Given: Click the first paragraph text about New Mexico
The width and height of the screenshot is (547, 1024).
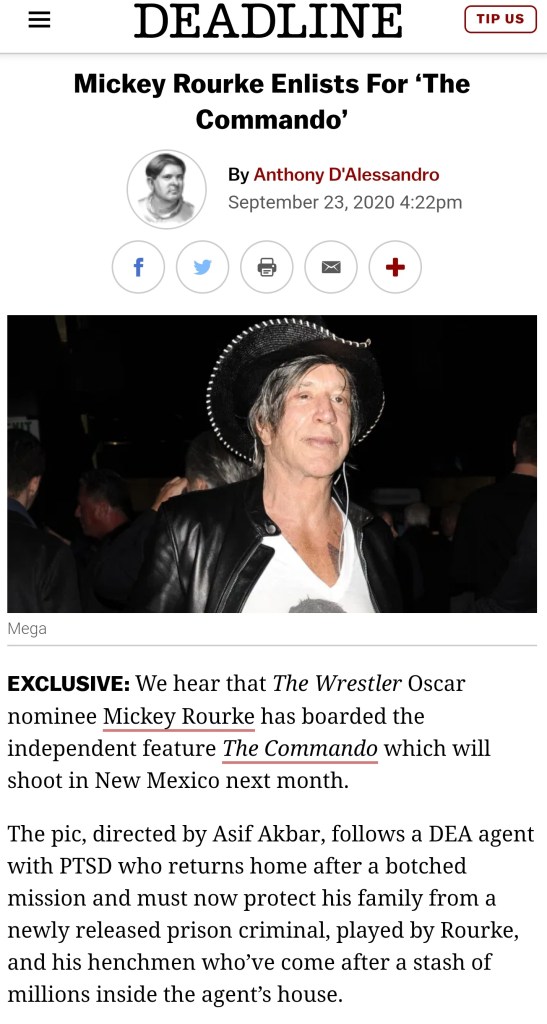Looking at the screenshot, I should pos(249,733).
